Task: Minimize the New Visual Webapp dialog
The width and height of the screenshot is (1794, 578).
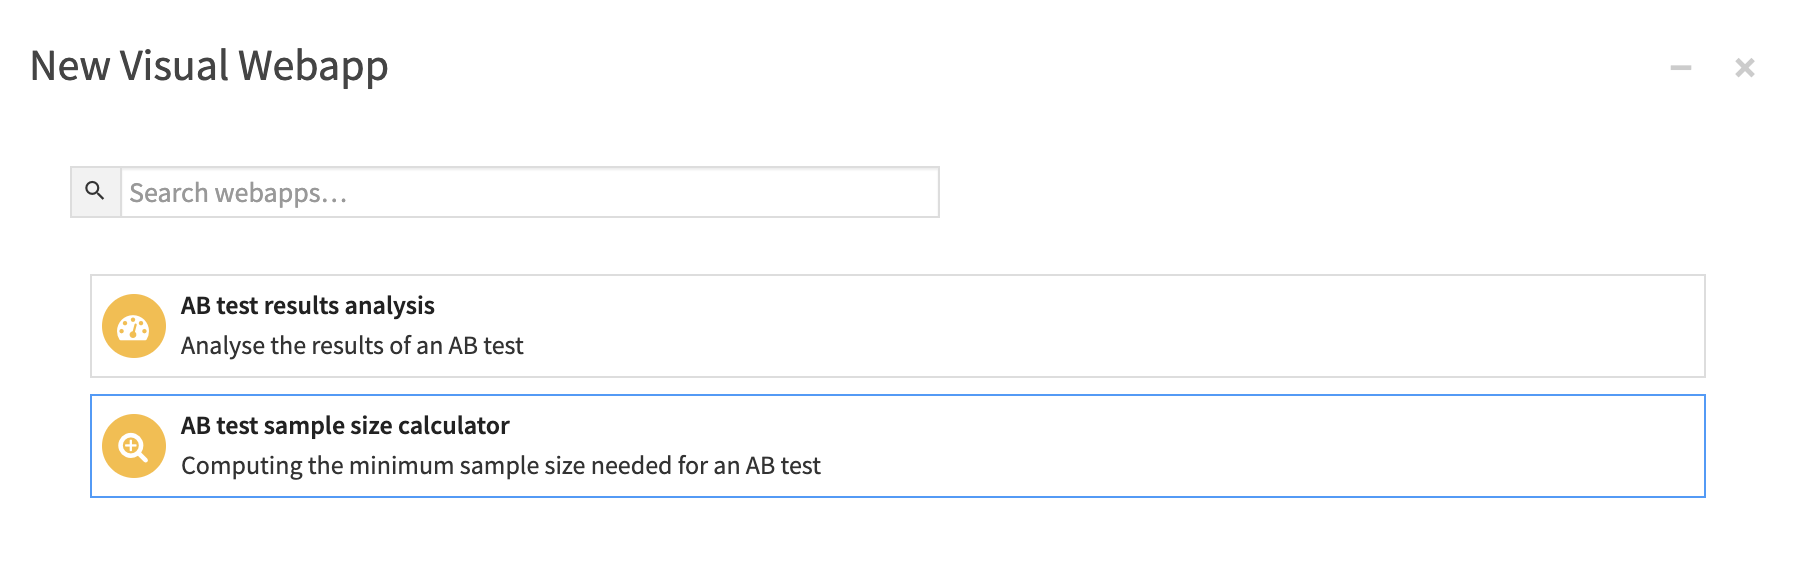Action: [x=1681, y=67]
